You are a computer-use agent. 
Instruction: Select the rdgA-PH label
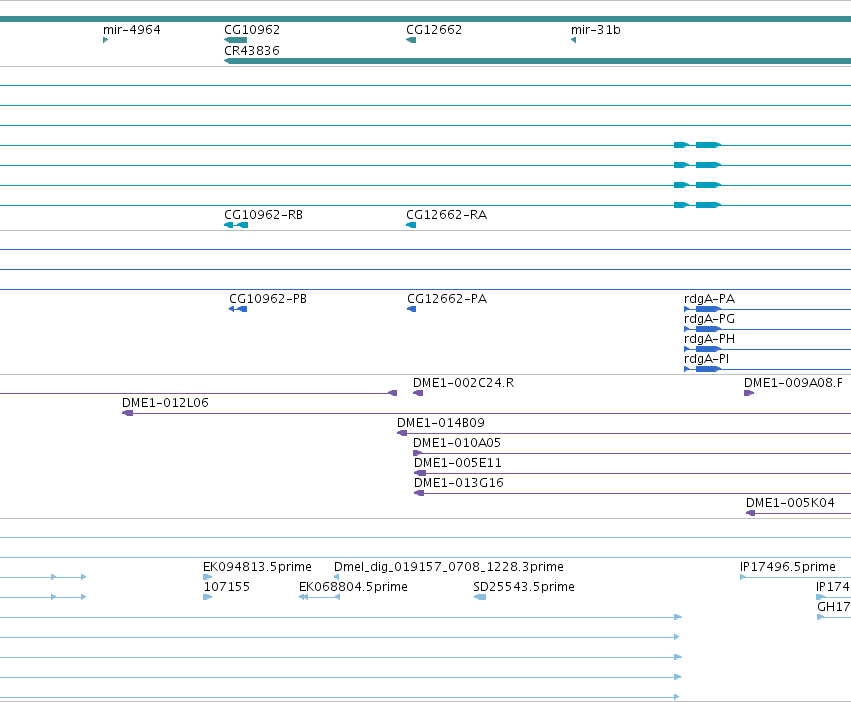click(x=709, y=339)
